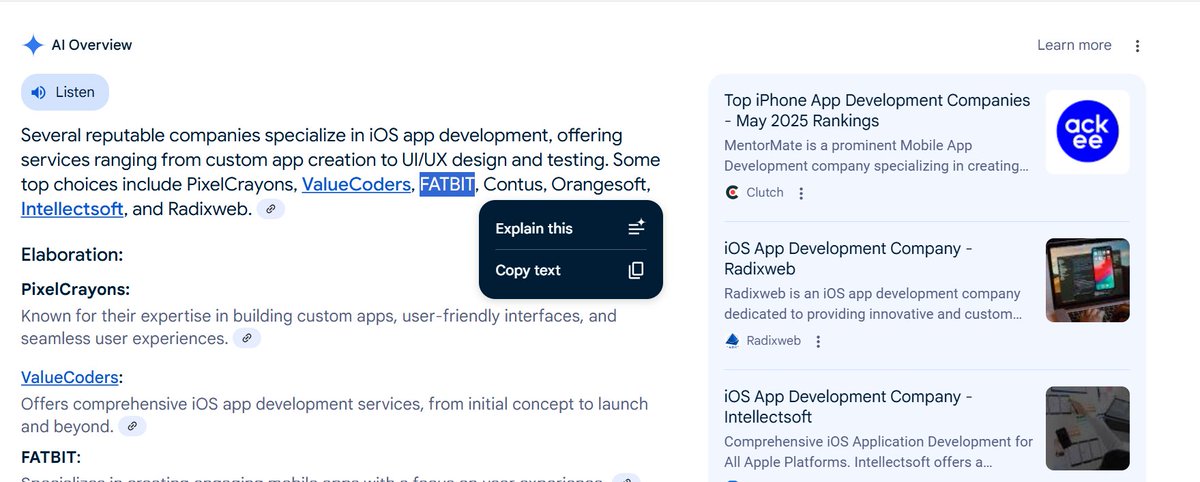Viewport: 1200px width, 482px height.
Task: Click the PixelCrayons description paragraph
Action: pyautogui.click(x=319, y=327)
